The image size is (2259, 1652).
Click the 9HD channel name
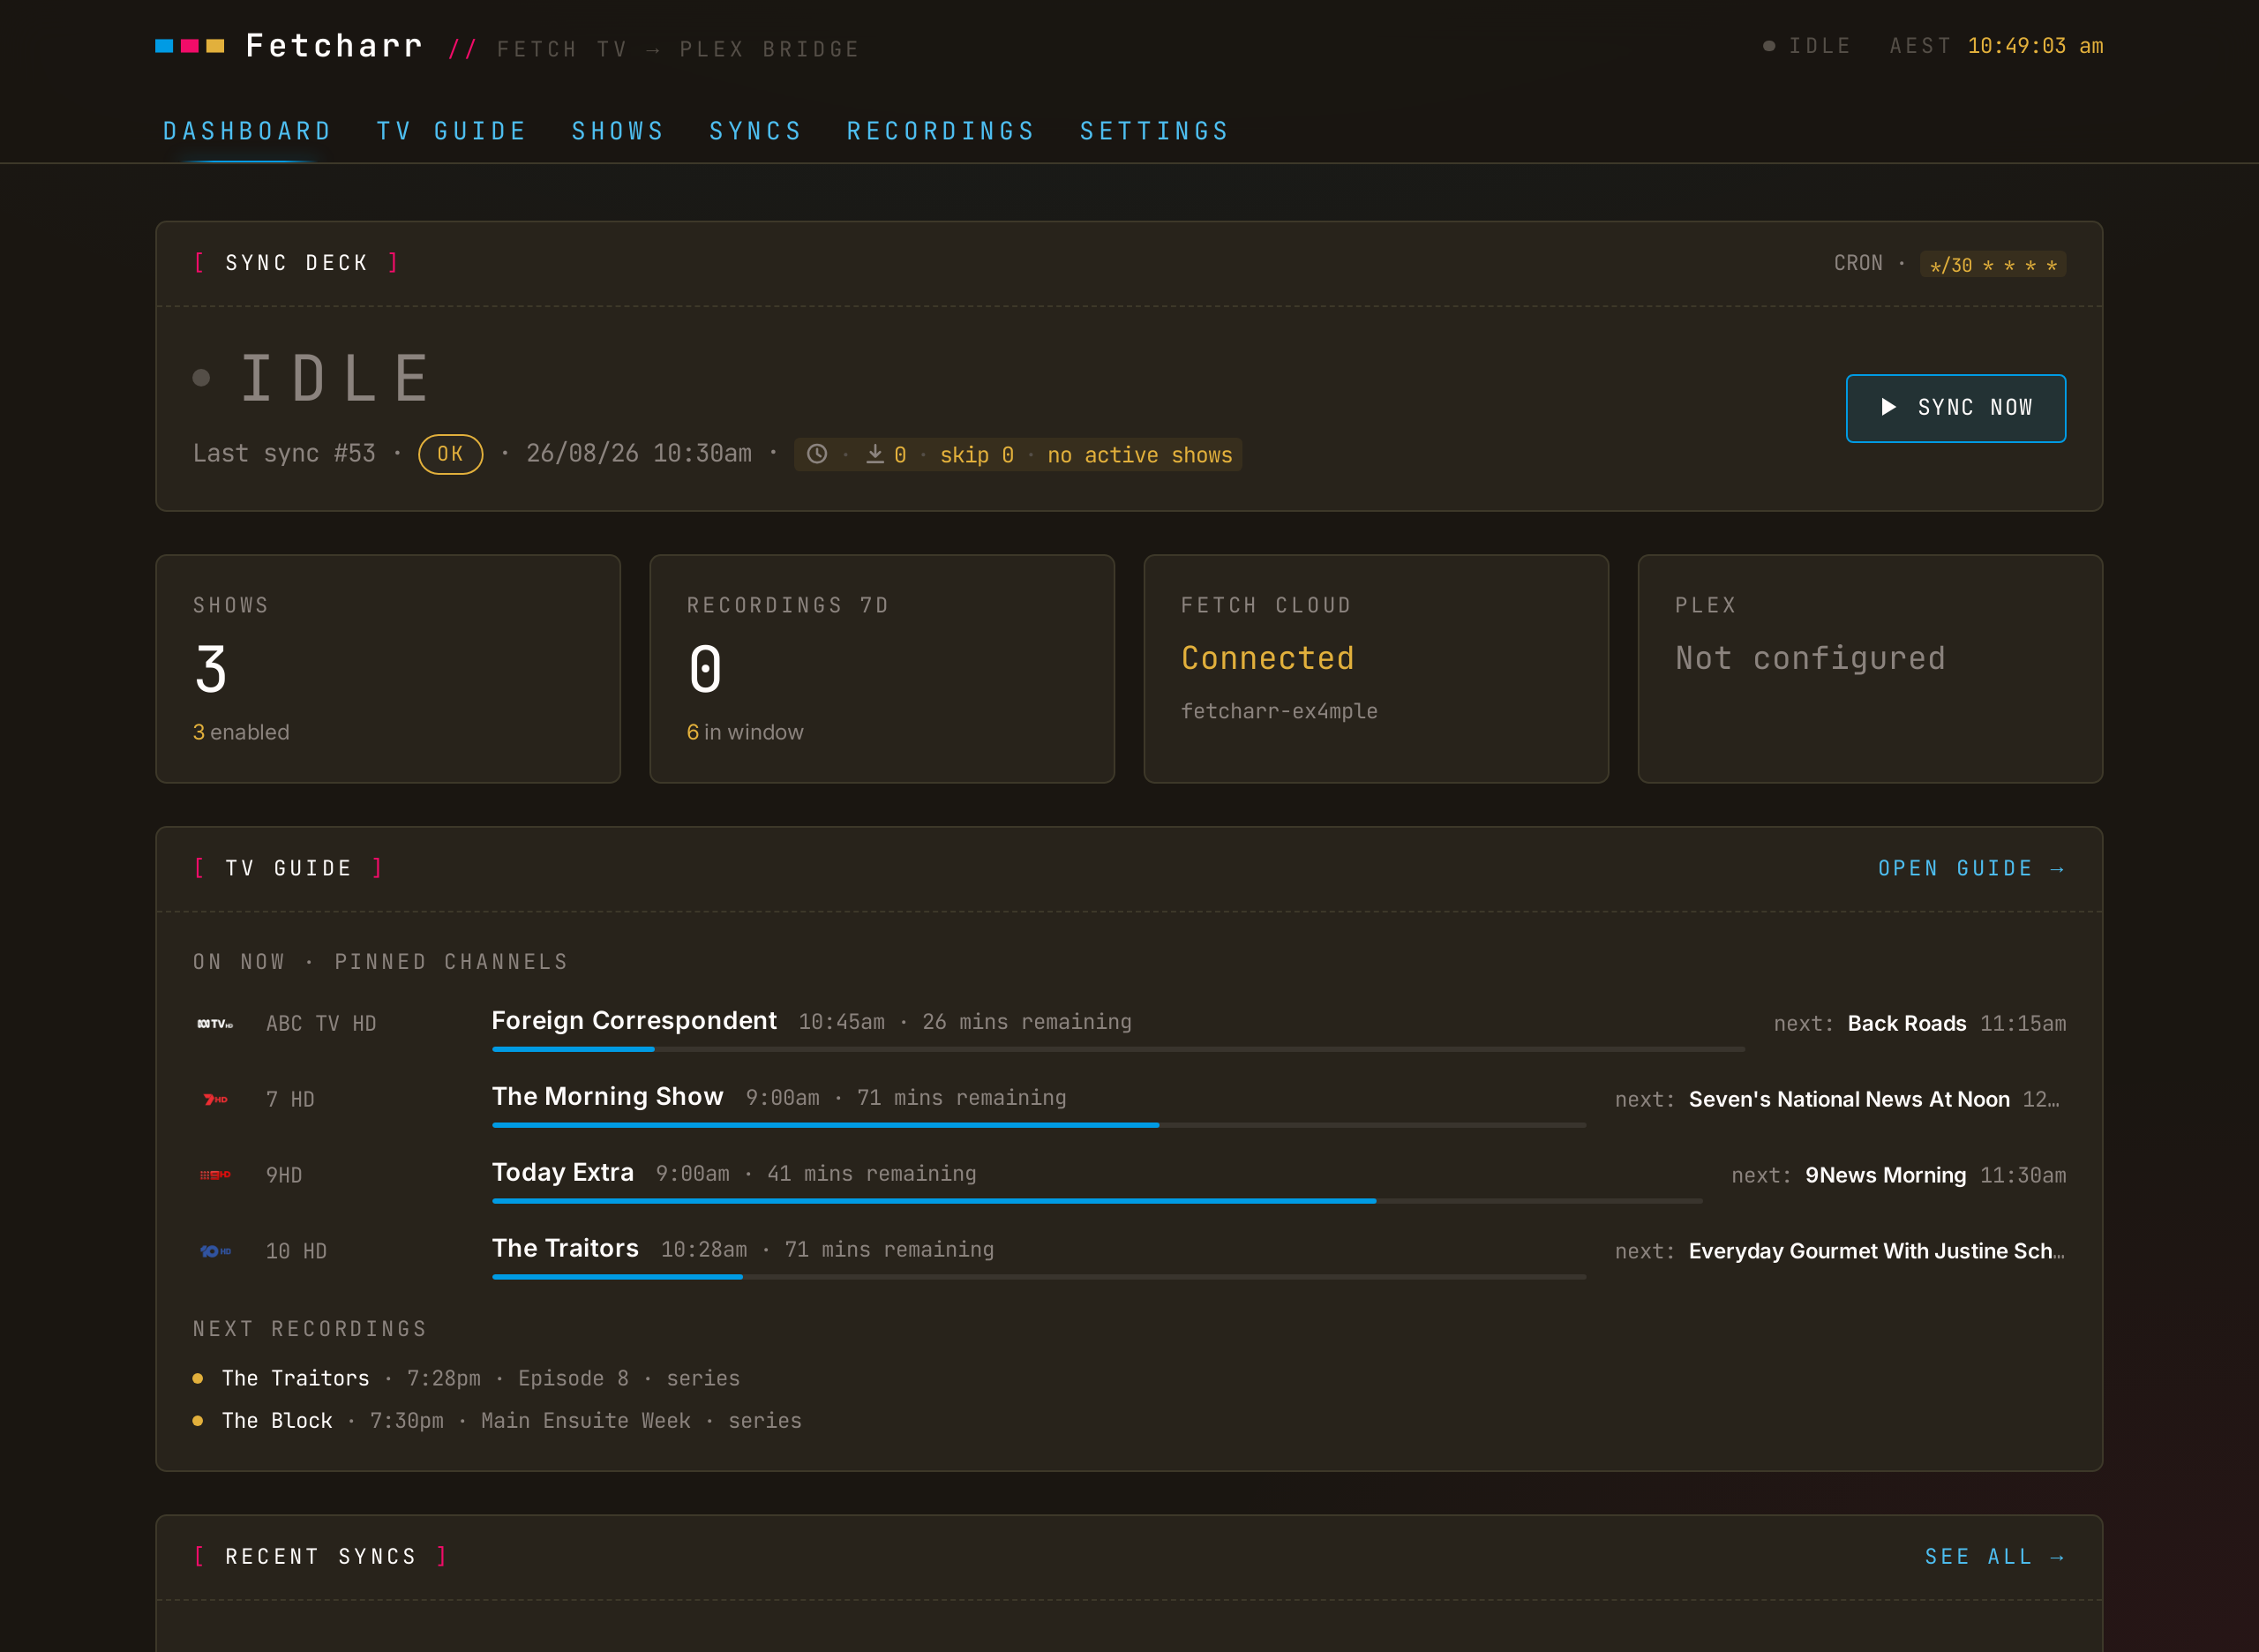[x=284, y=1176]
